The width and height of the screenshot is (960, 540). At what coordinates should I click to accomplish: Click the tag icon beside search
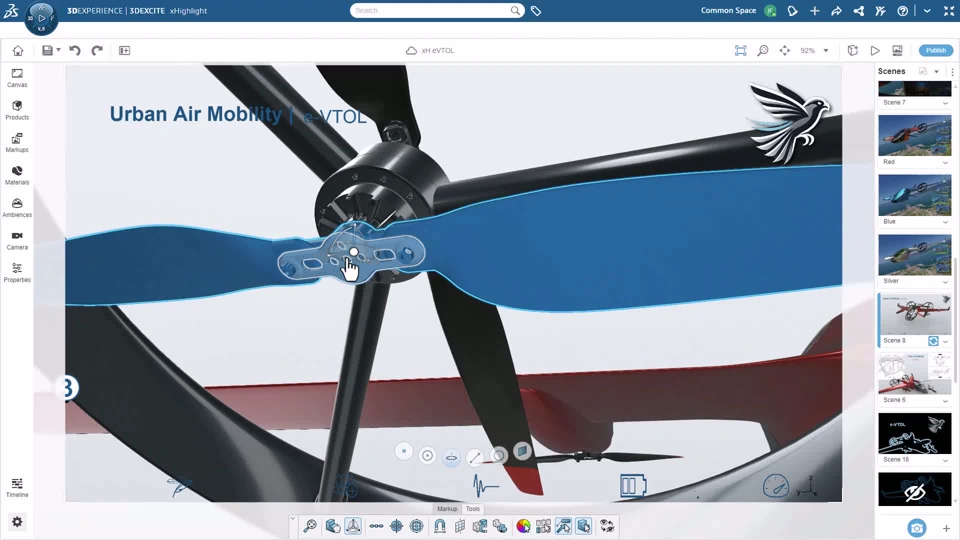pyautogui.click(x=536, y=10)
